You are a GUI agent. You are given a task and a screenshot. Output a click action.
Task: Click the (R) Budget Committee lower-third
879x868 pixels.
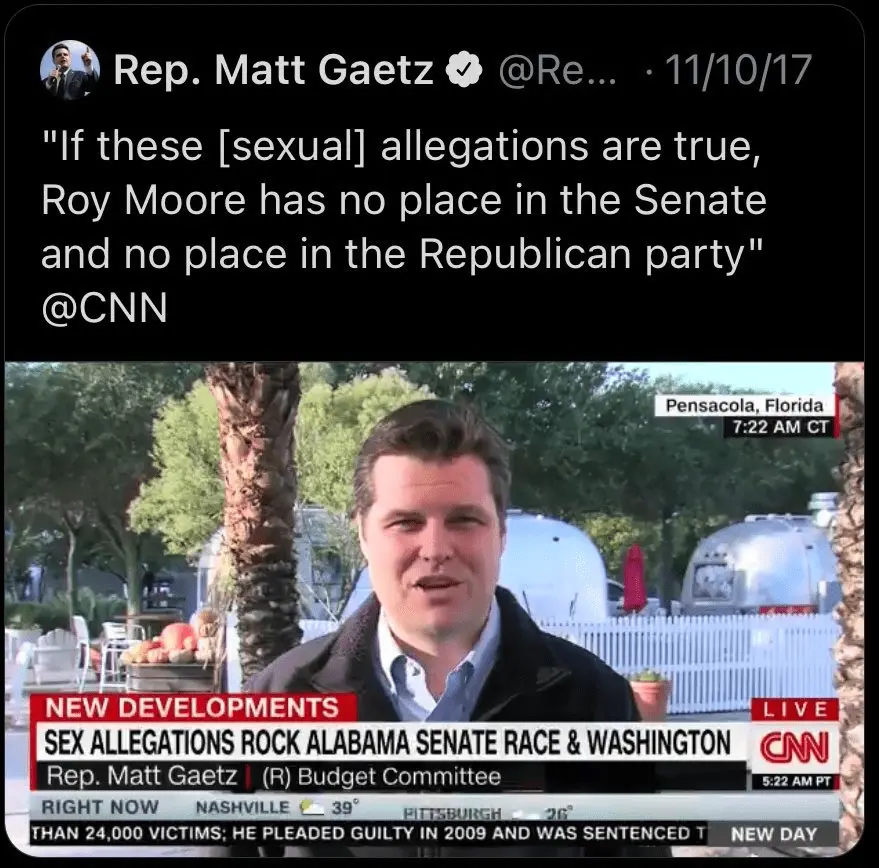coord(382,777)
